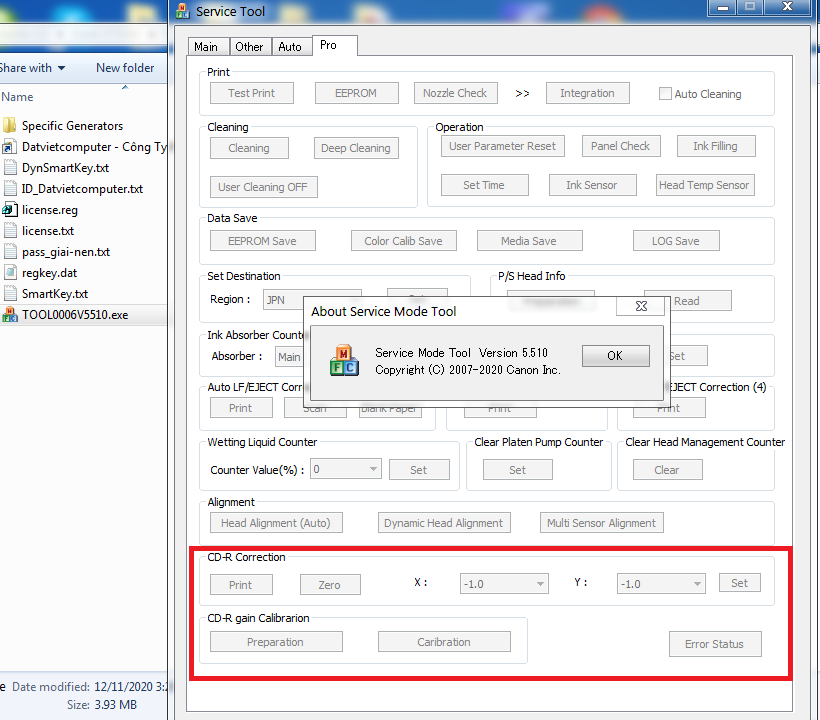Click OK in the About dialog

(x=616, y=356)
